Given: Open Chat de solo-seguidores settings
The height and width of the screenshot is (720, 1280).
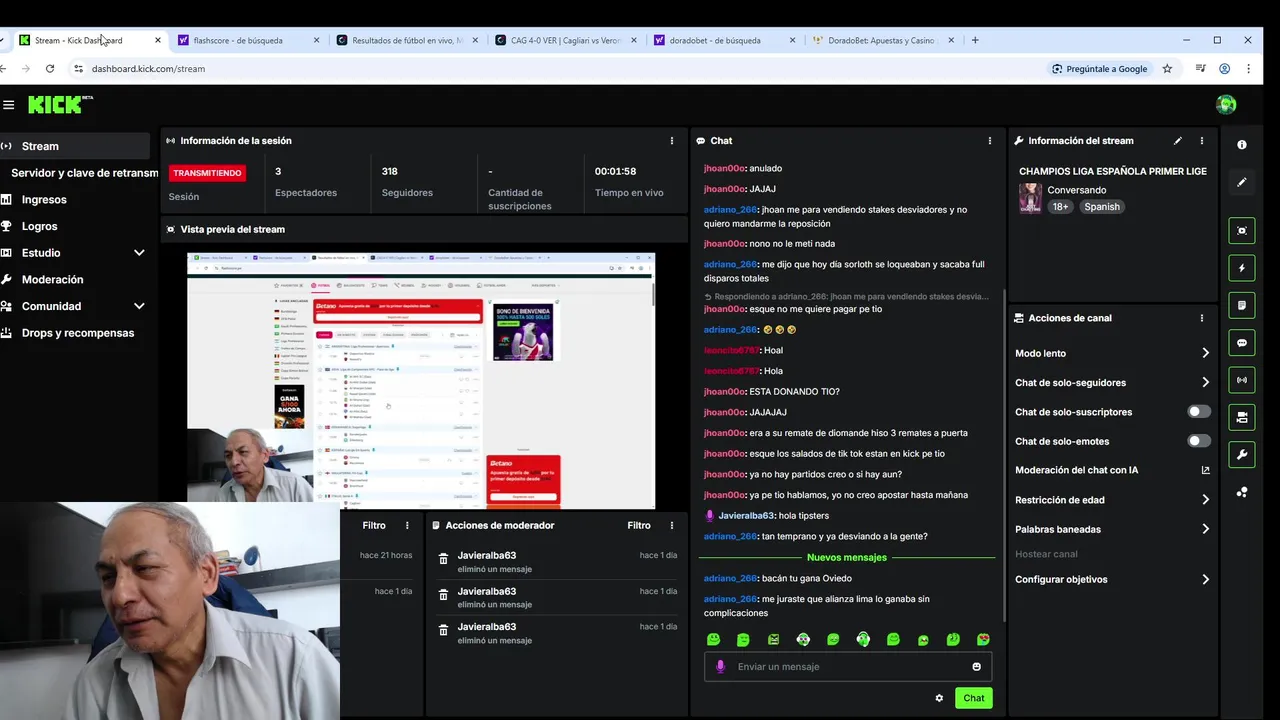Looking at the screenshot, I should coord(1112,382).
